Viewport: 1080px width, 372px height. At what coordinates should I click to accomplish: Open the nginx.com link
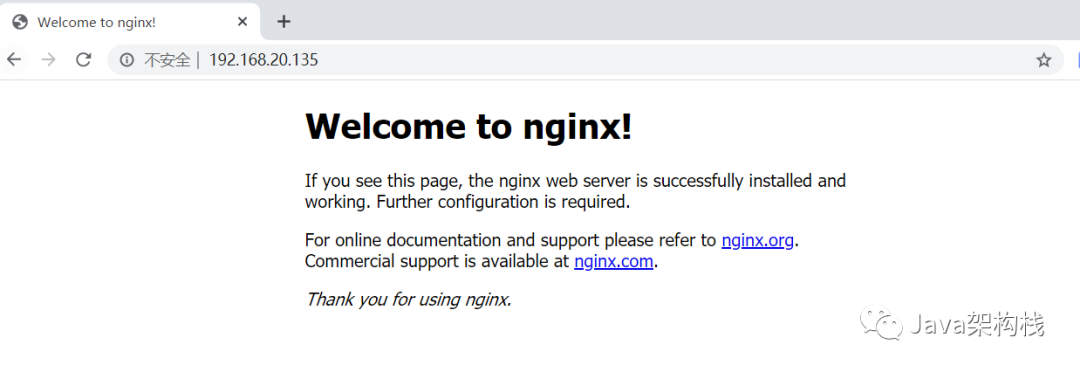(613, 262)
